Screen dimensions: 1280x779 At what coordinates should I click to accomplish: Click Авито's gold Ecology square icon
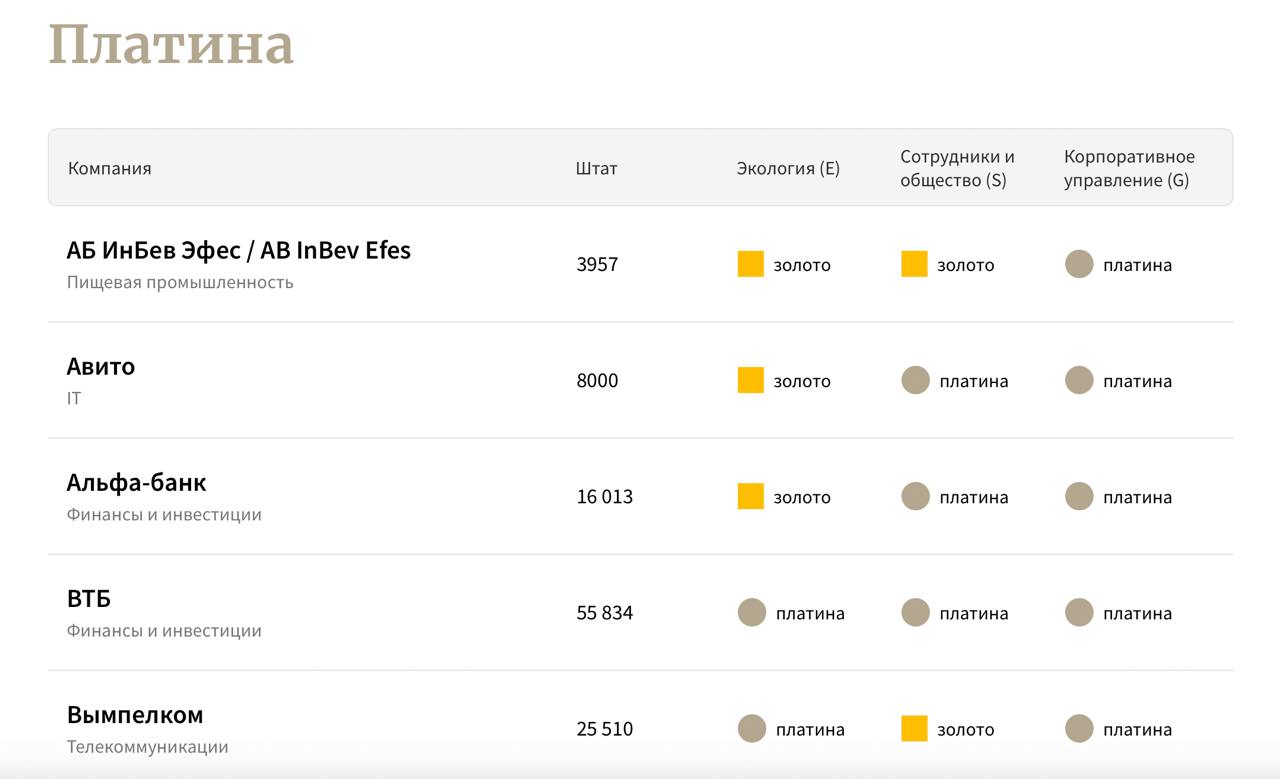(x=750, y=380)
